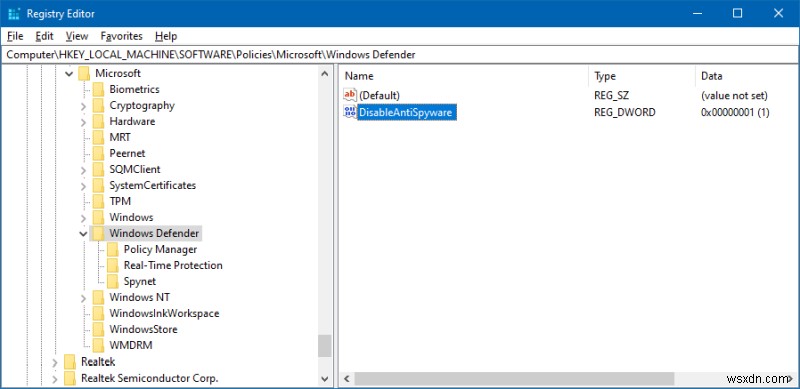Click the Real-Time Protection folder icon
Image resolution: width=800 pixels, height=389 pixels.
[113, 265]
